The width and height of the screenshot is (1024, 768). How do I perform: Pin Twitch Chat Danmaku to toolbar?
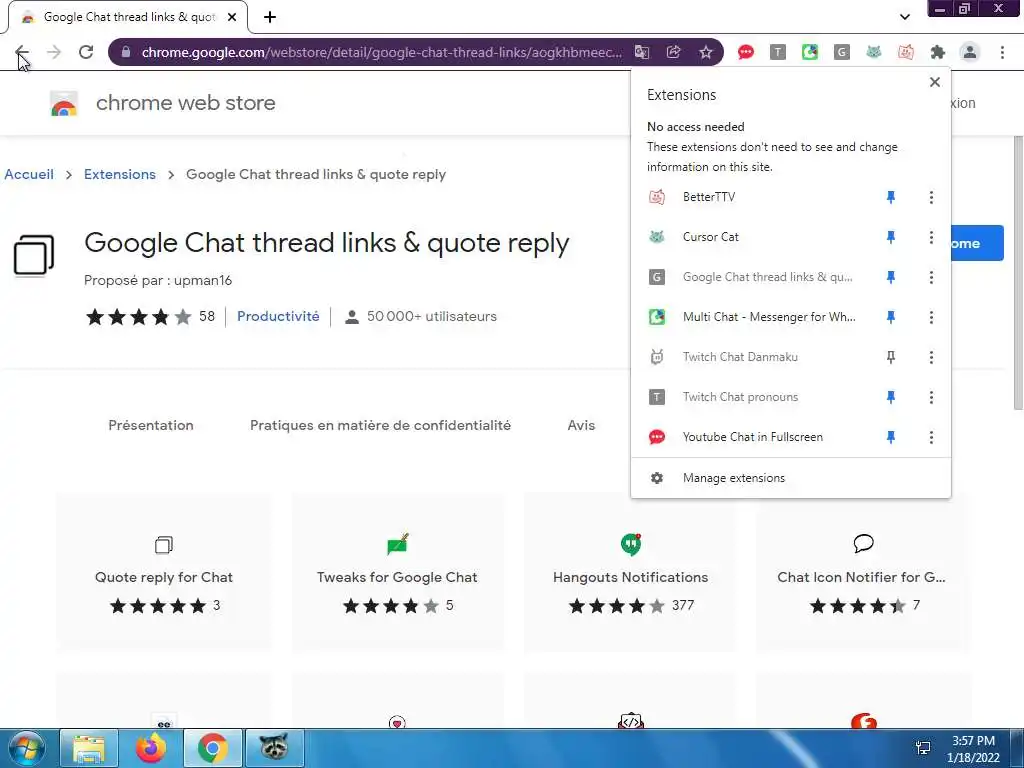[891, 357]
